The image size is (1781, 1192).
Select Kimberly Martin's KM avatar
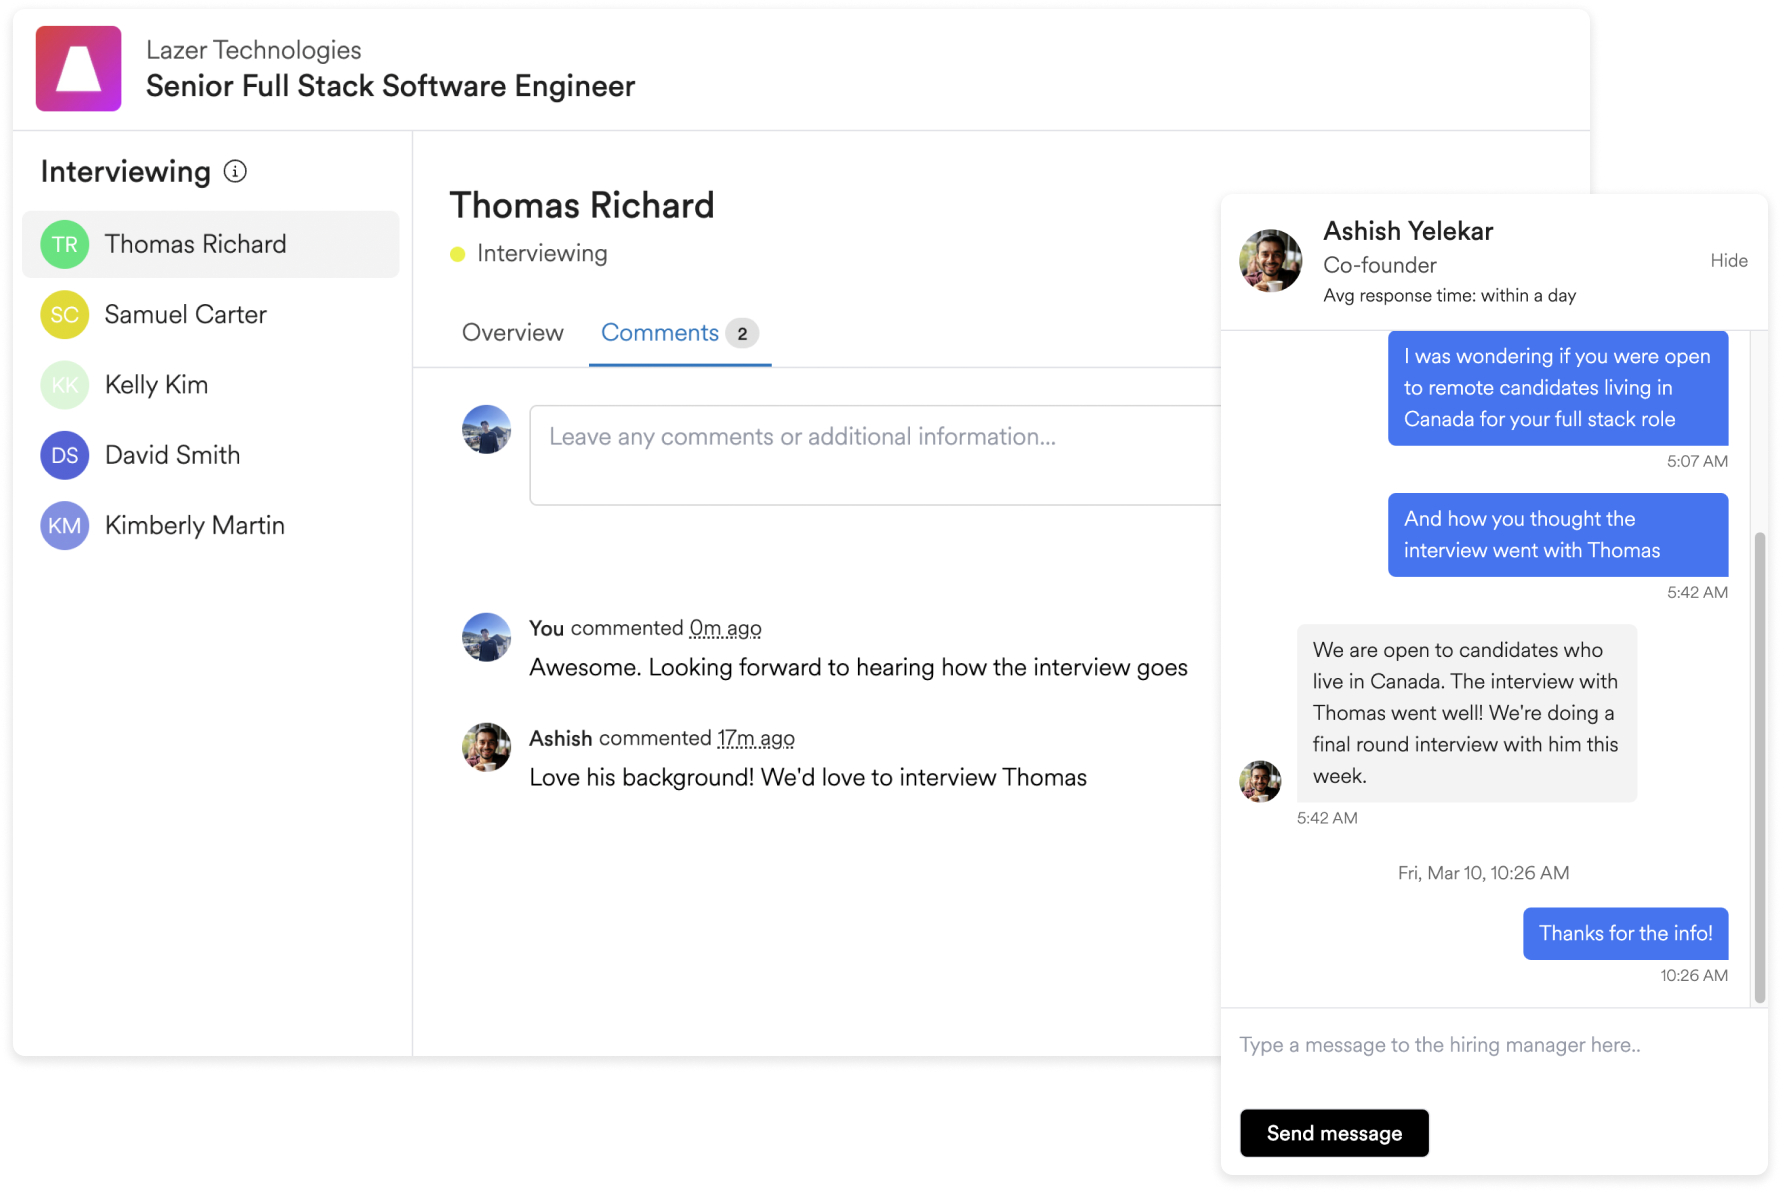pyautogui.click(x=65, y=525)
